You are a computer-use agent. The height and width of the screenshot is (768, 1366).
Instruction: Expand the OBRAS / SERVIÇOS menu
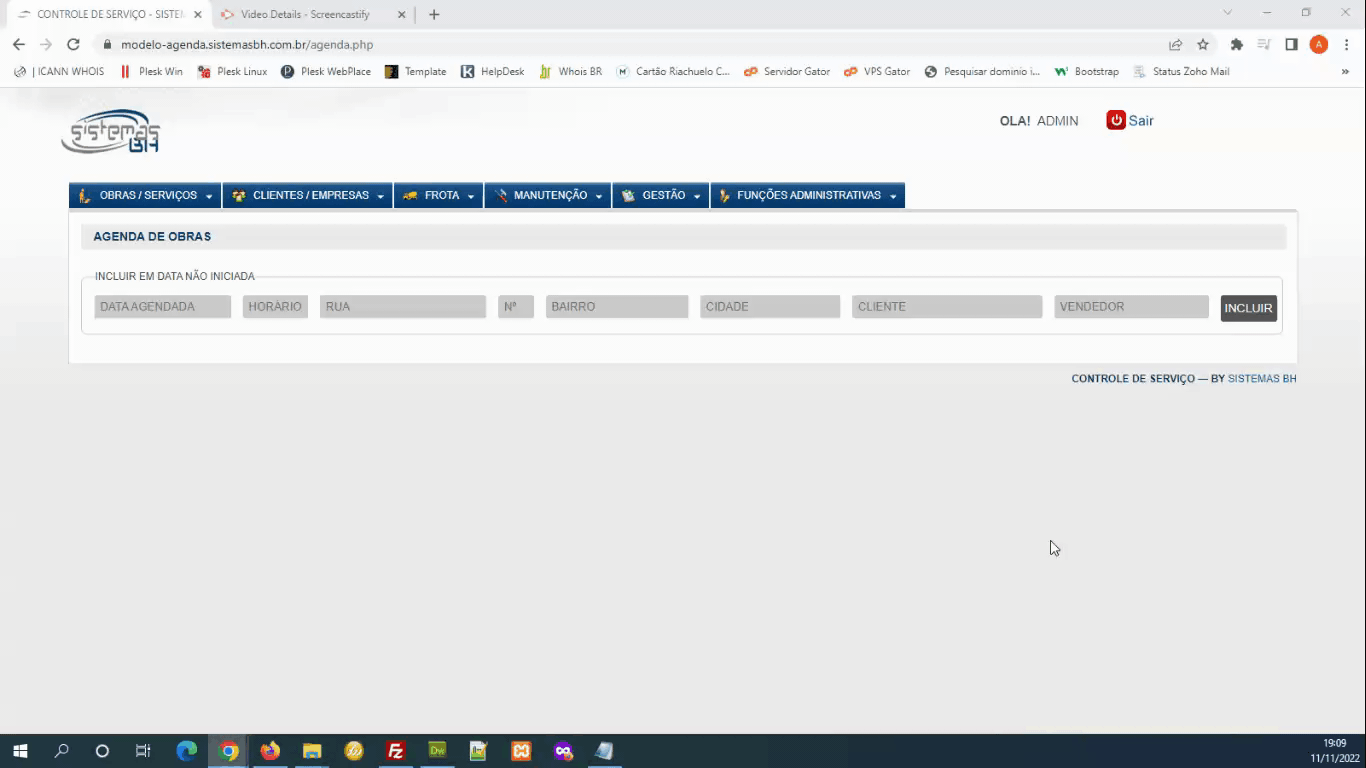click(x=145, y=196)
